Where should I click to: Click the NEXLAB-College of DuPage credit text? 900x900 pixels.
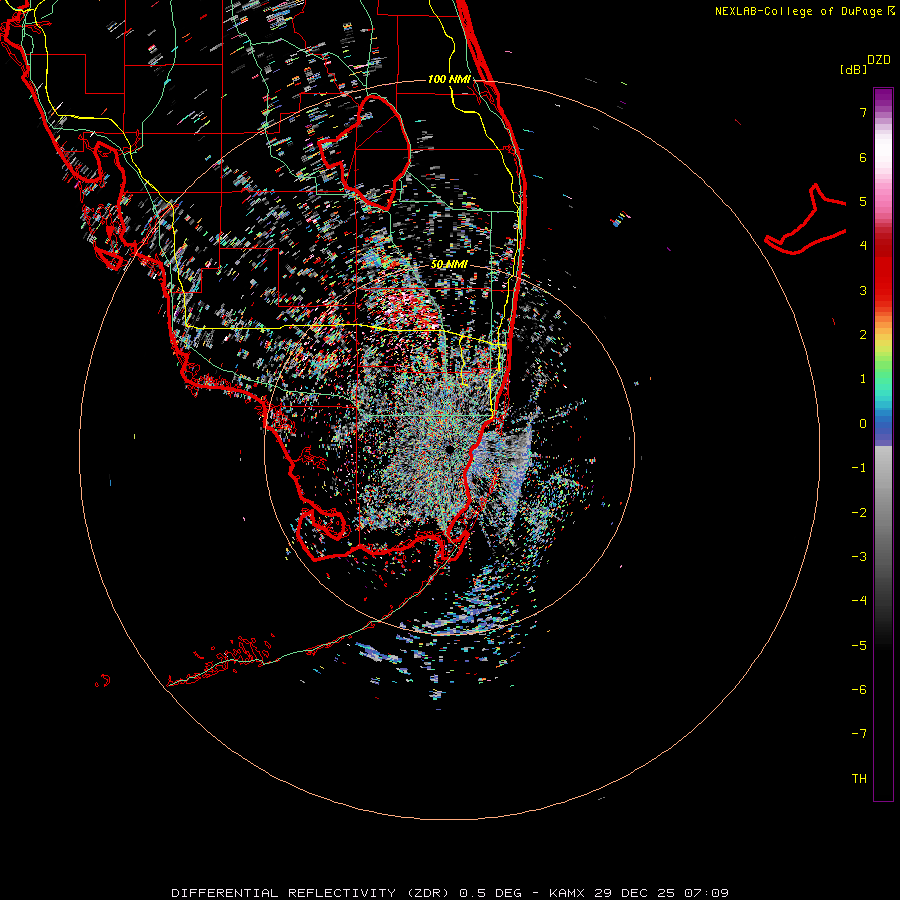pyautogui.click(x=801, y=11)
